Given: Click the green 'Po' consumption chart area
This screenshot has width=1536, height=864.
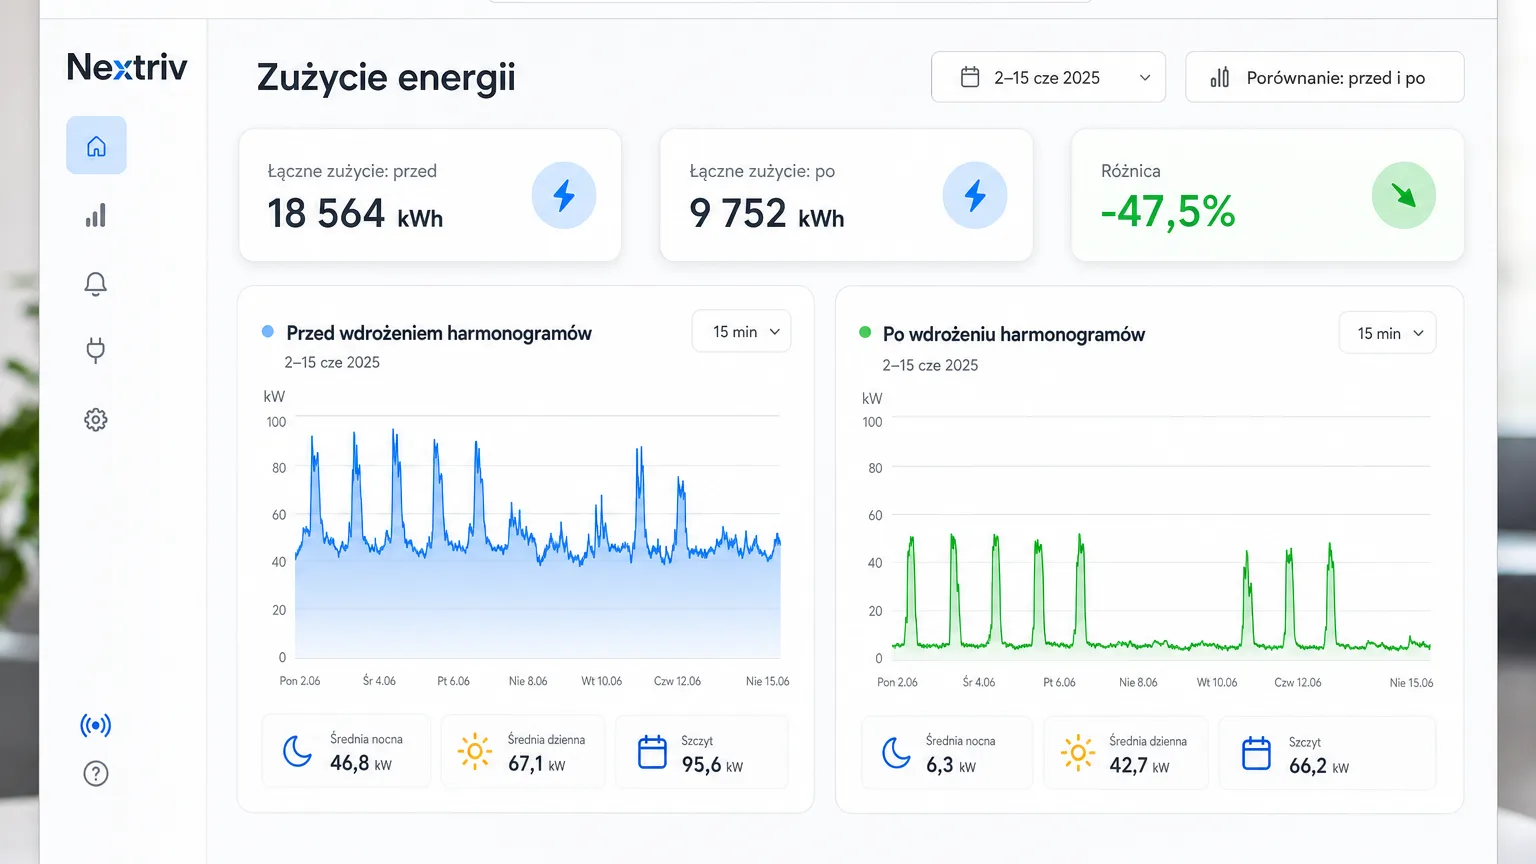Looking at the screenshot, I should coord(1160,540).
